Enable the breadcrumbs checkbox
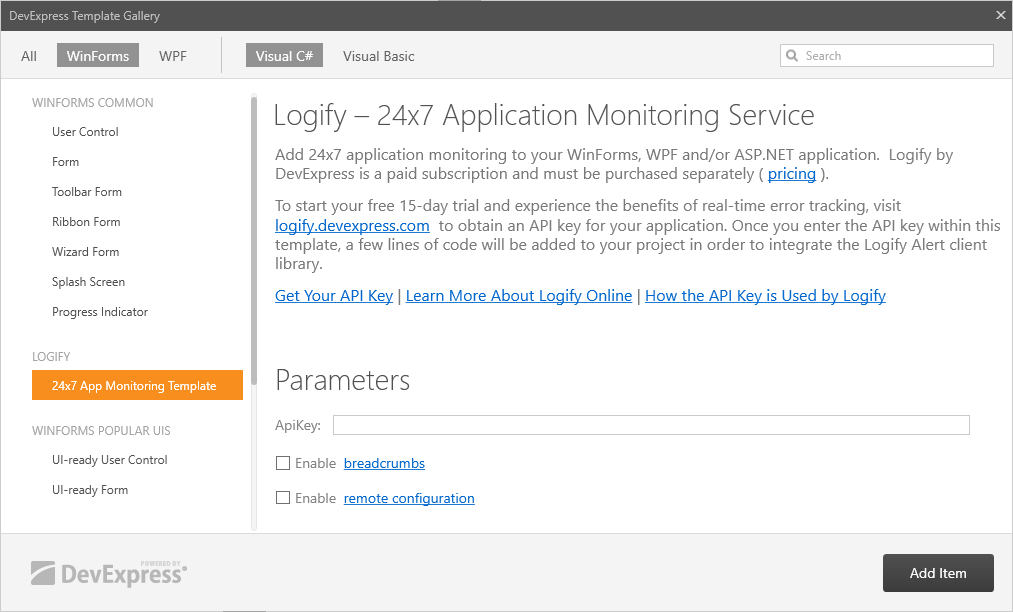Image resolution: width=1013 pixels, height=612 pixels. [x=283, y=463]
